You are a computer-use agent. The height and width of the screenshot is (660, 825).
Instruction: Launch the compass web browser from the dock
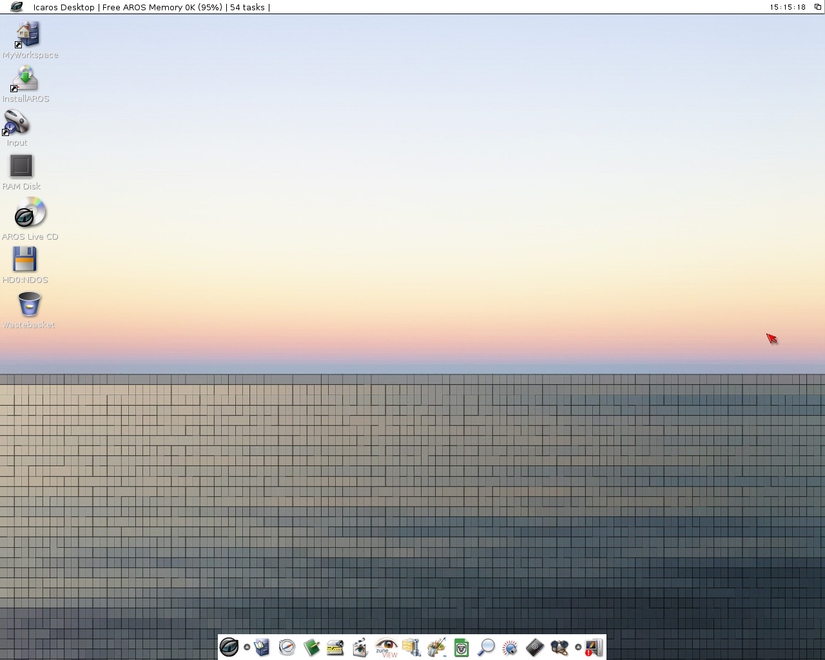285,647
